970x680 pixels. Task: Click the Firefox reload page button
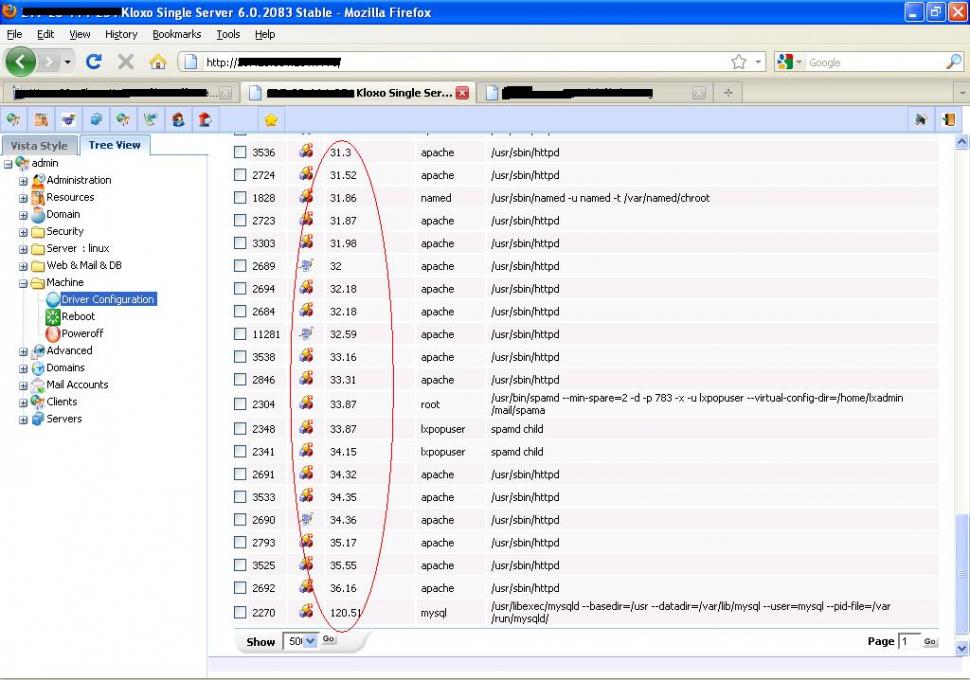pyautogui.click(x=94, y=62)
